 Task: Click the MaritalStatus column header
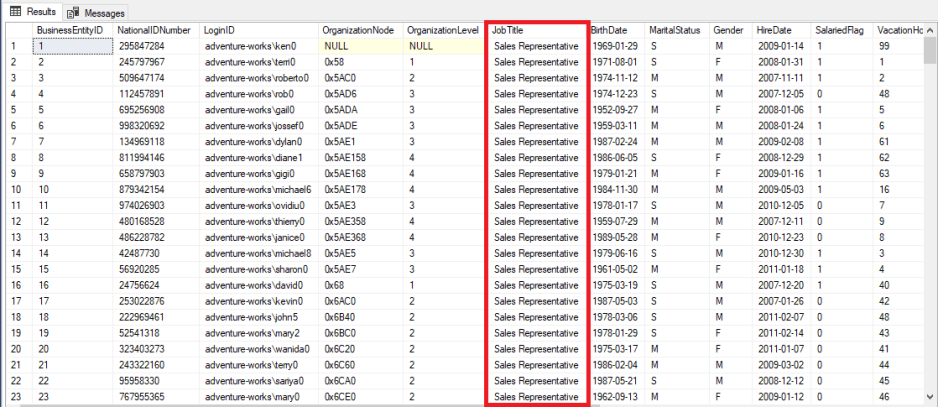tap(673, 31)
